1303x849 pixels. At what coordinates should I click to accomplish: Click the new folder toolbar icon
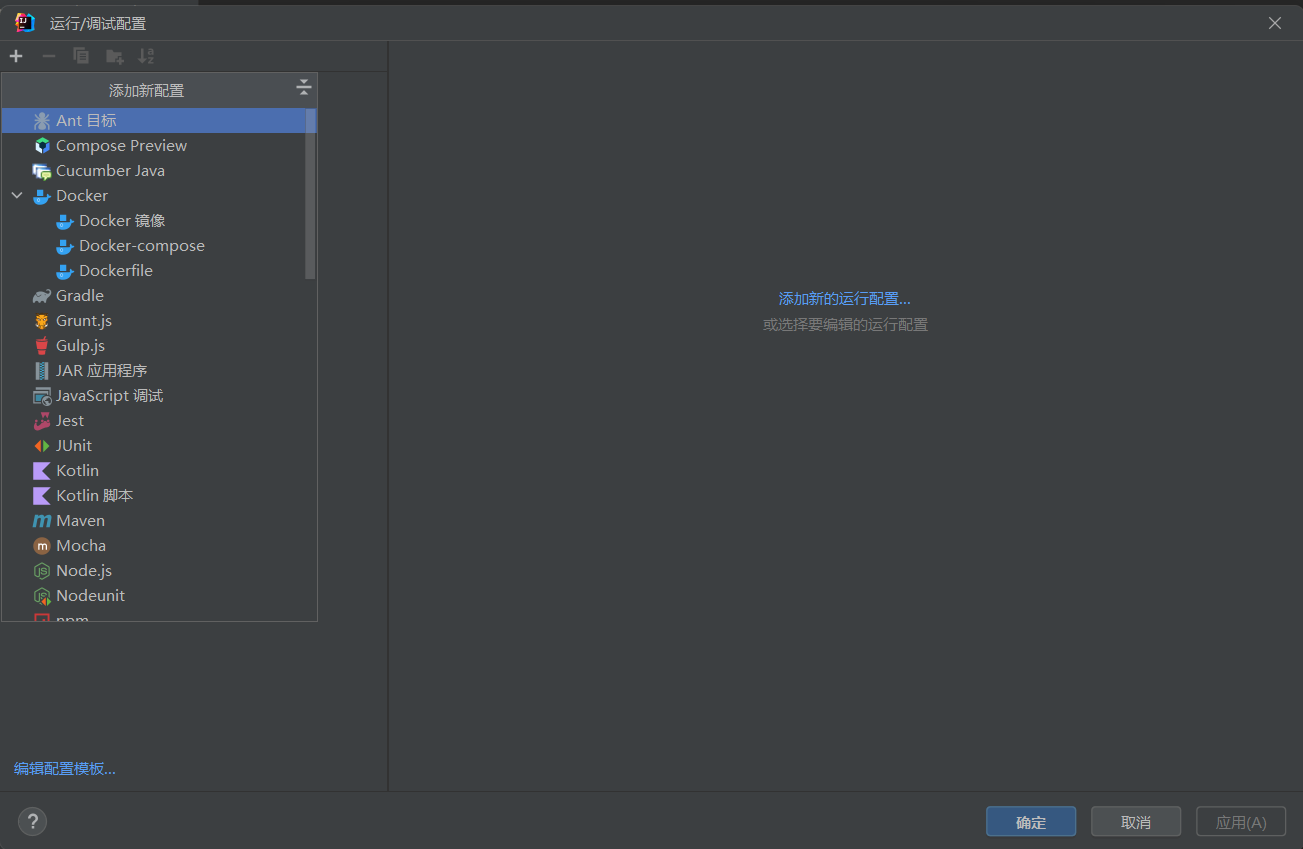[115, 56]
